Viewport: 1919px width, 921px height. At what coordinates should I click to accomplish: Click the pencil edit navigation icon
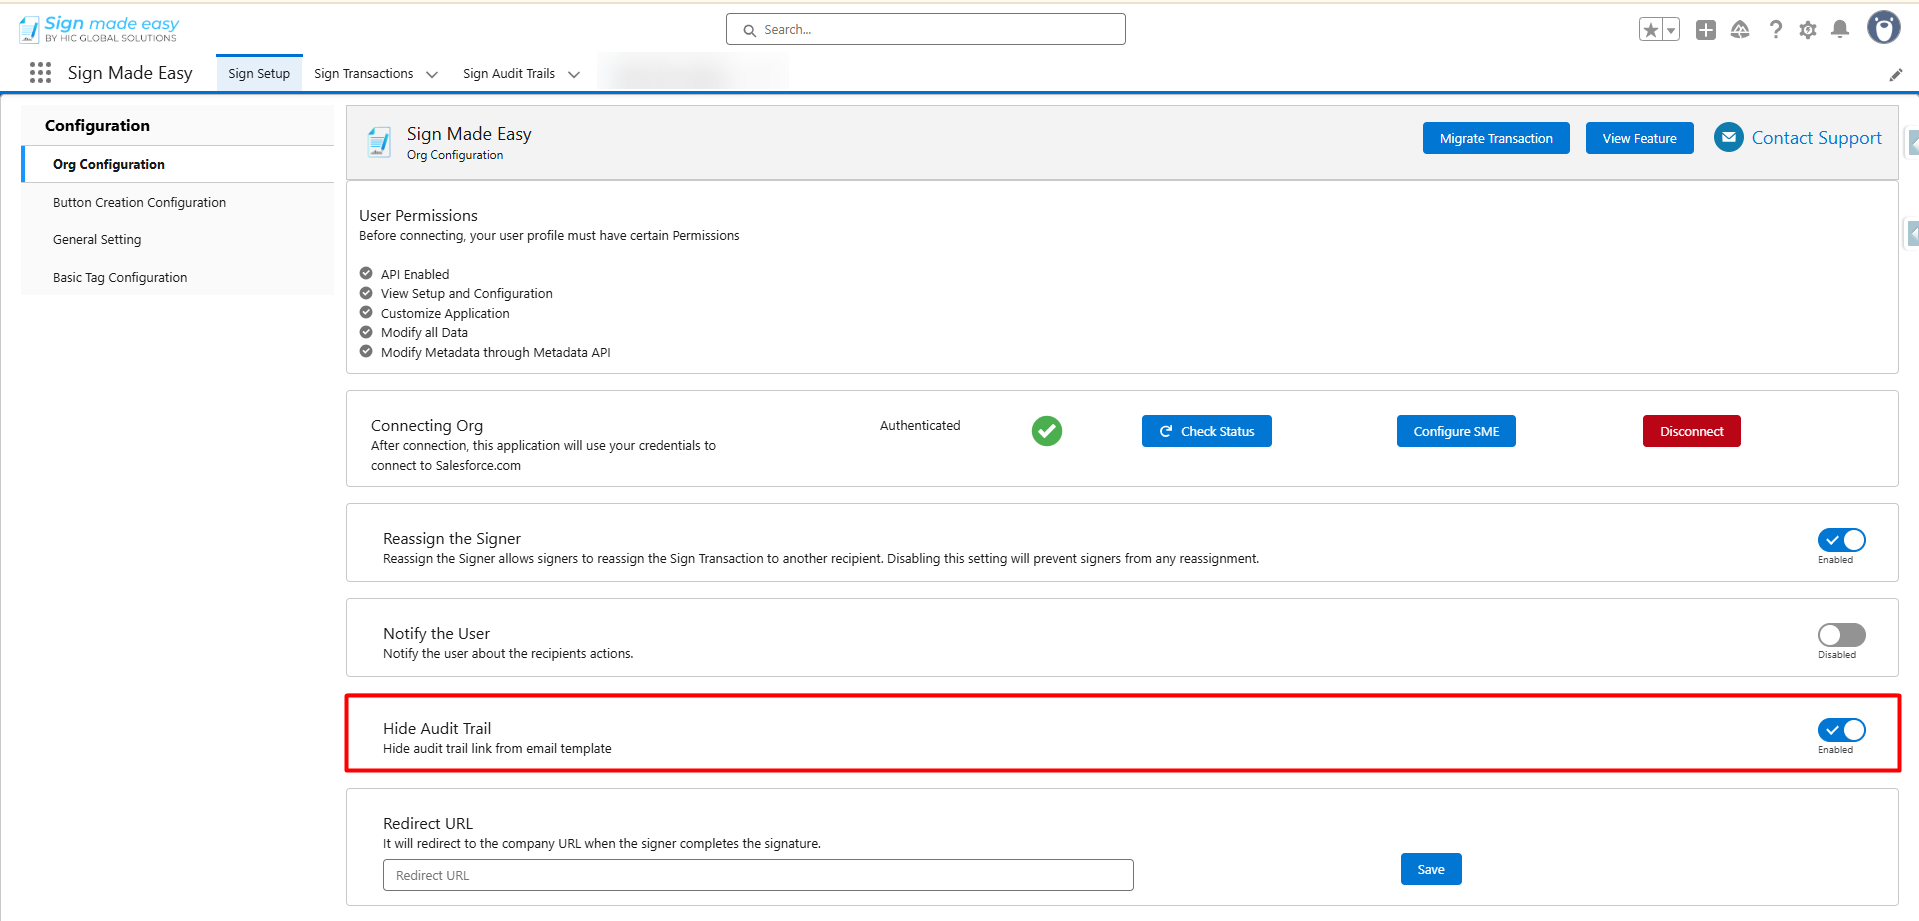1895,75
